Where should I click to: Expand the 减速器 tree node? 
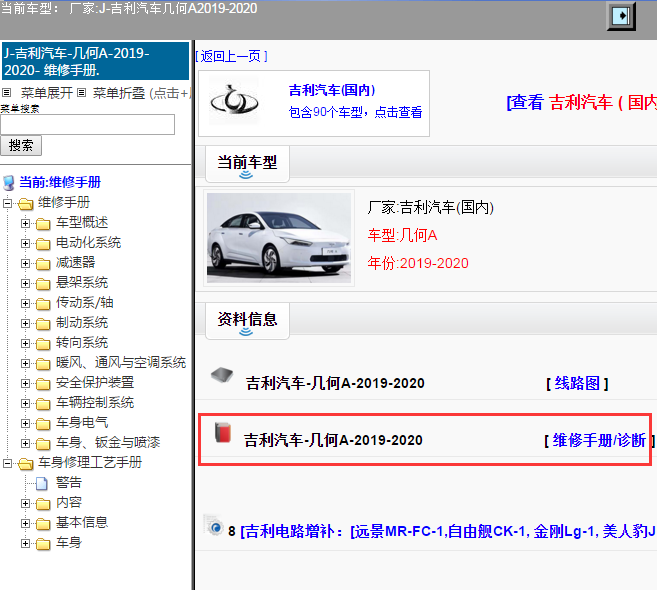pos(25,264)
